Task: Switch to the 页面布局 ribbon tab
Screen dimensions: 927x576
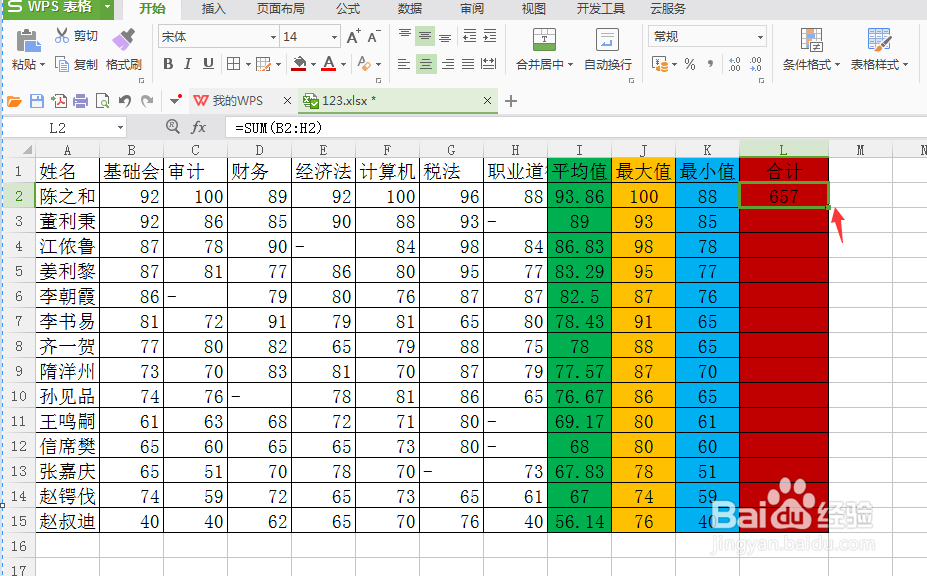Action: coord(281,9)
